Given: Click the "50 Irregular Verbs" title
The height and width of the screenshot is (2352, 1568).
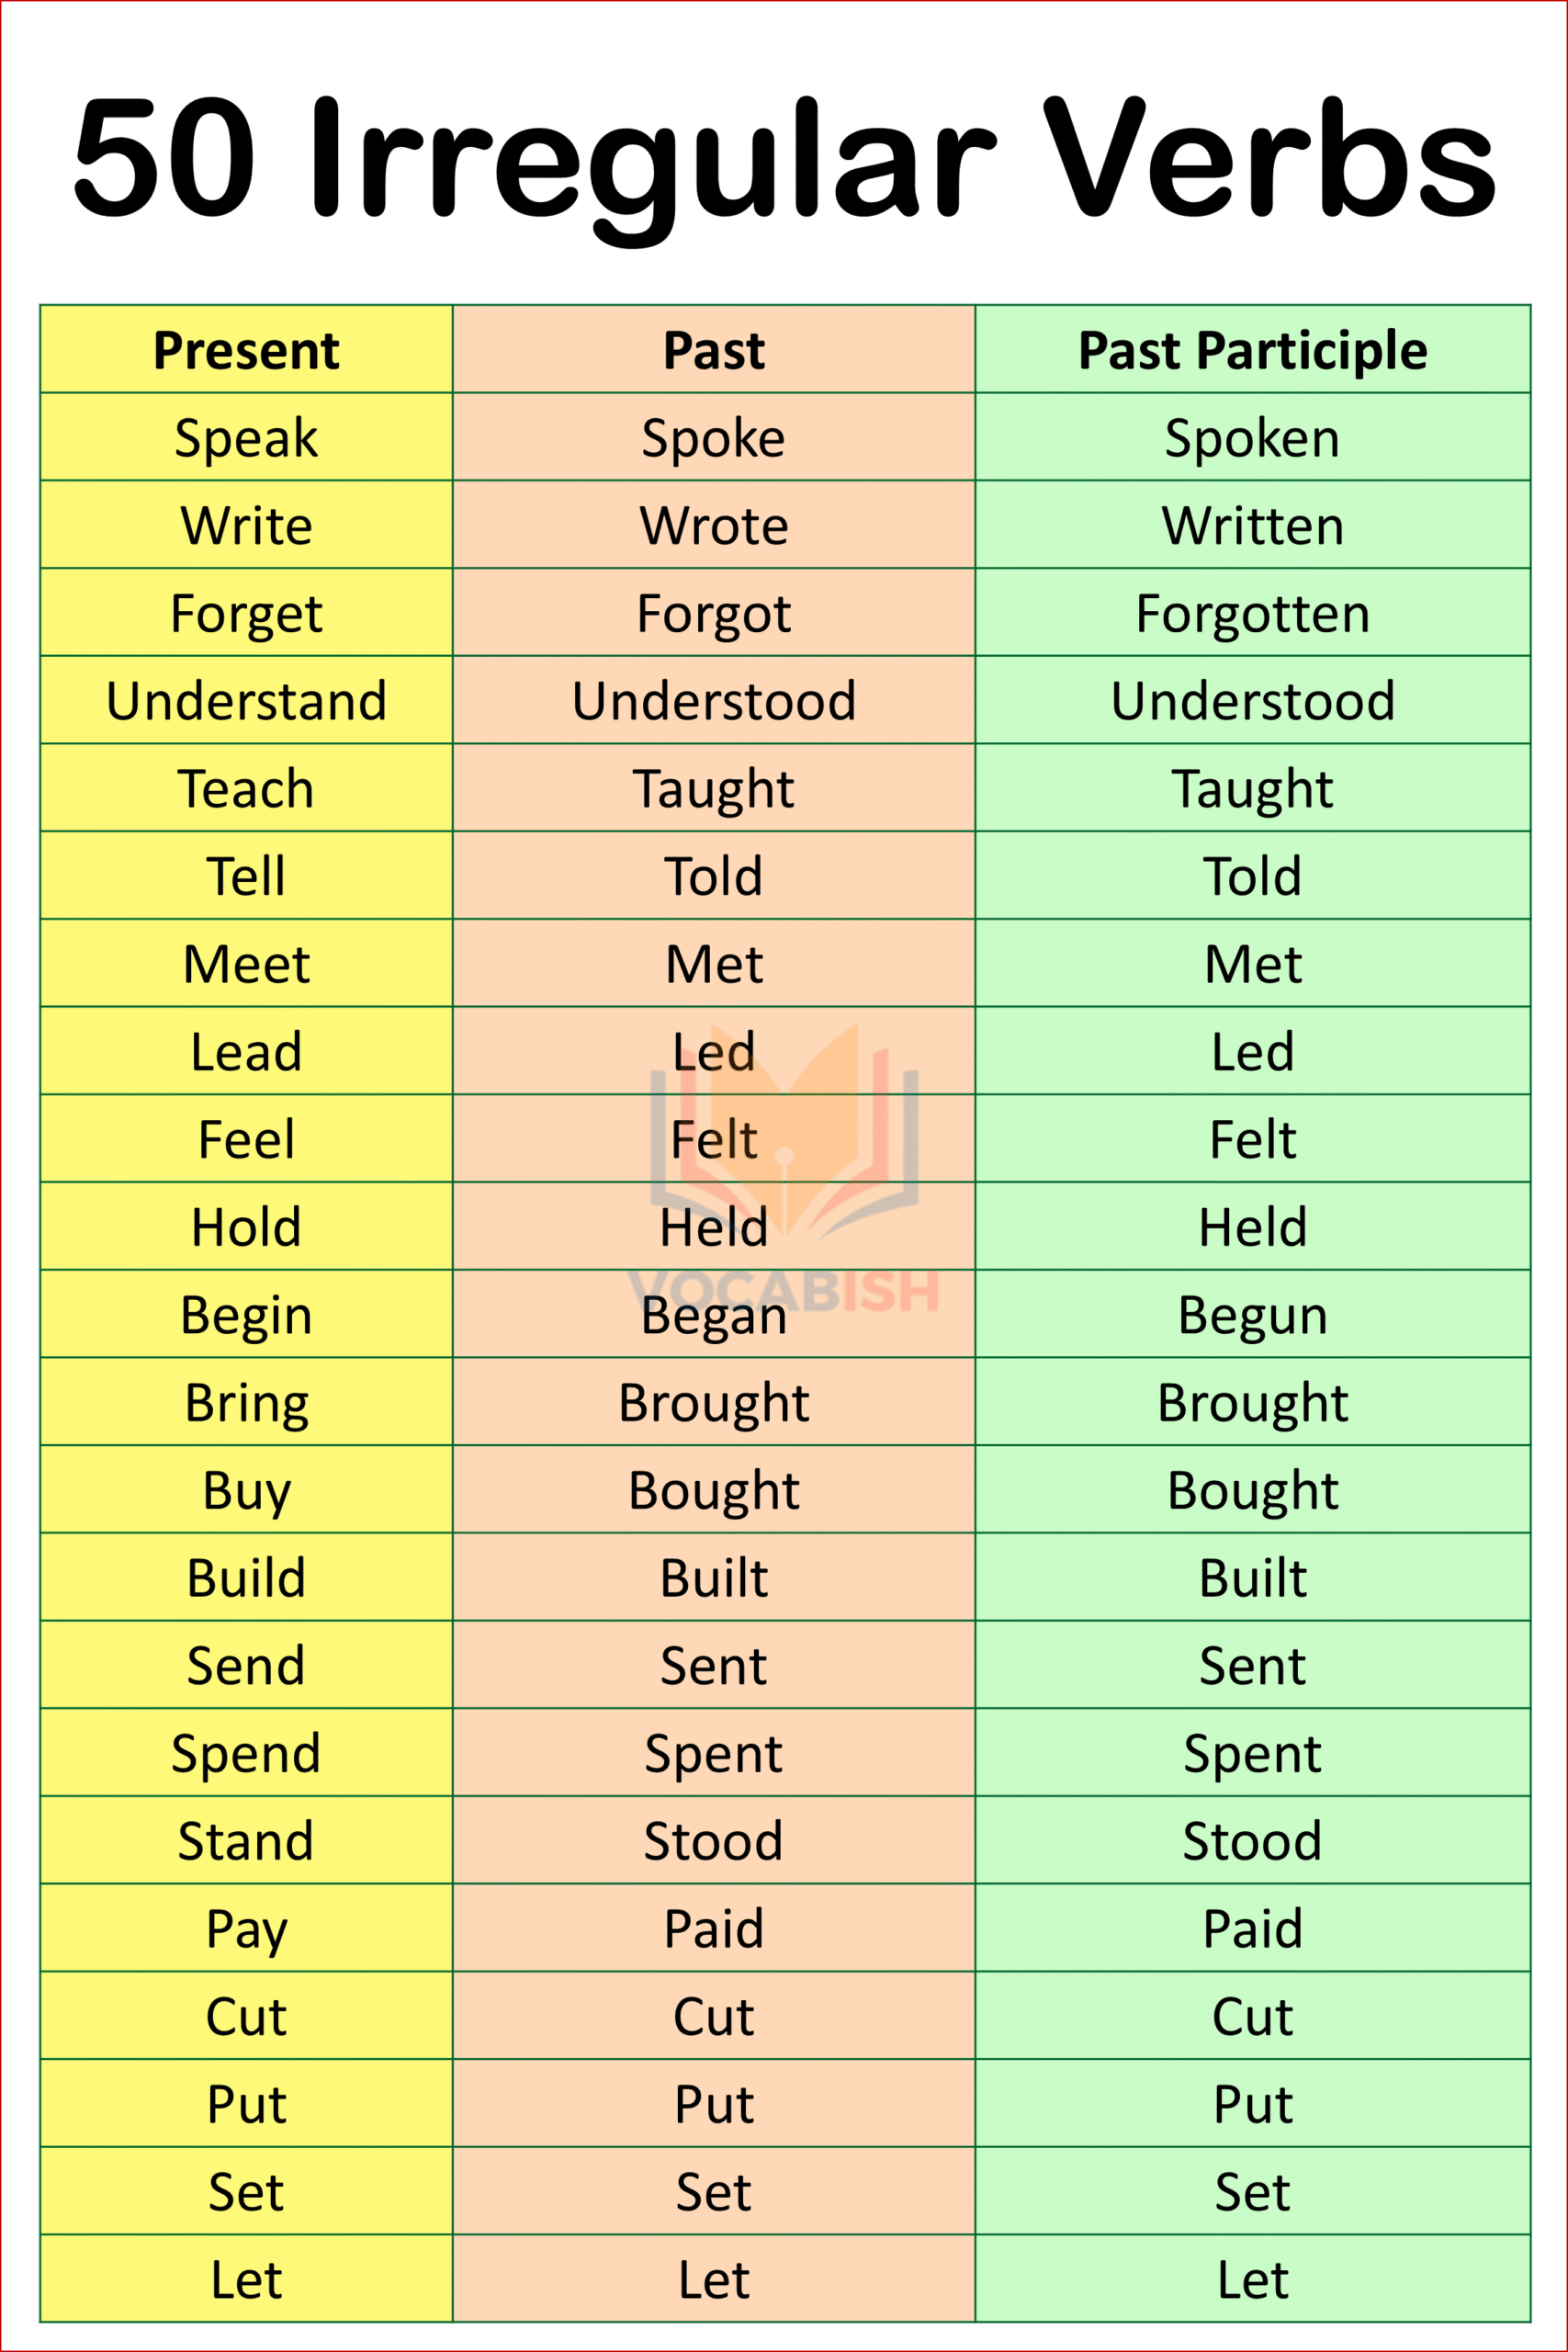Looking at the screenshot, I should [784, 160].
